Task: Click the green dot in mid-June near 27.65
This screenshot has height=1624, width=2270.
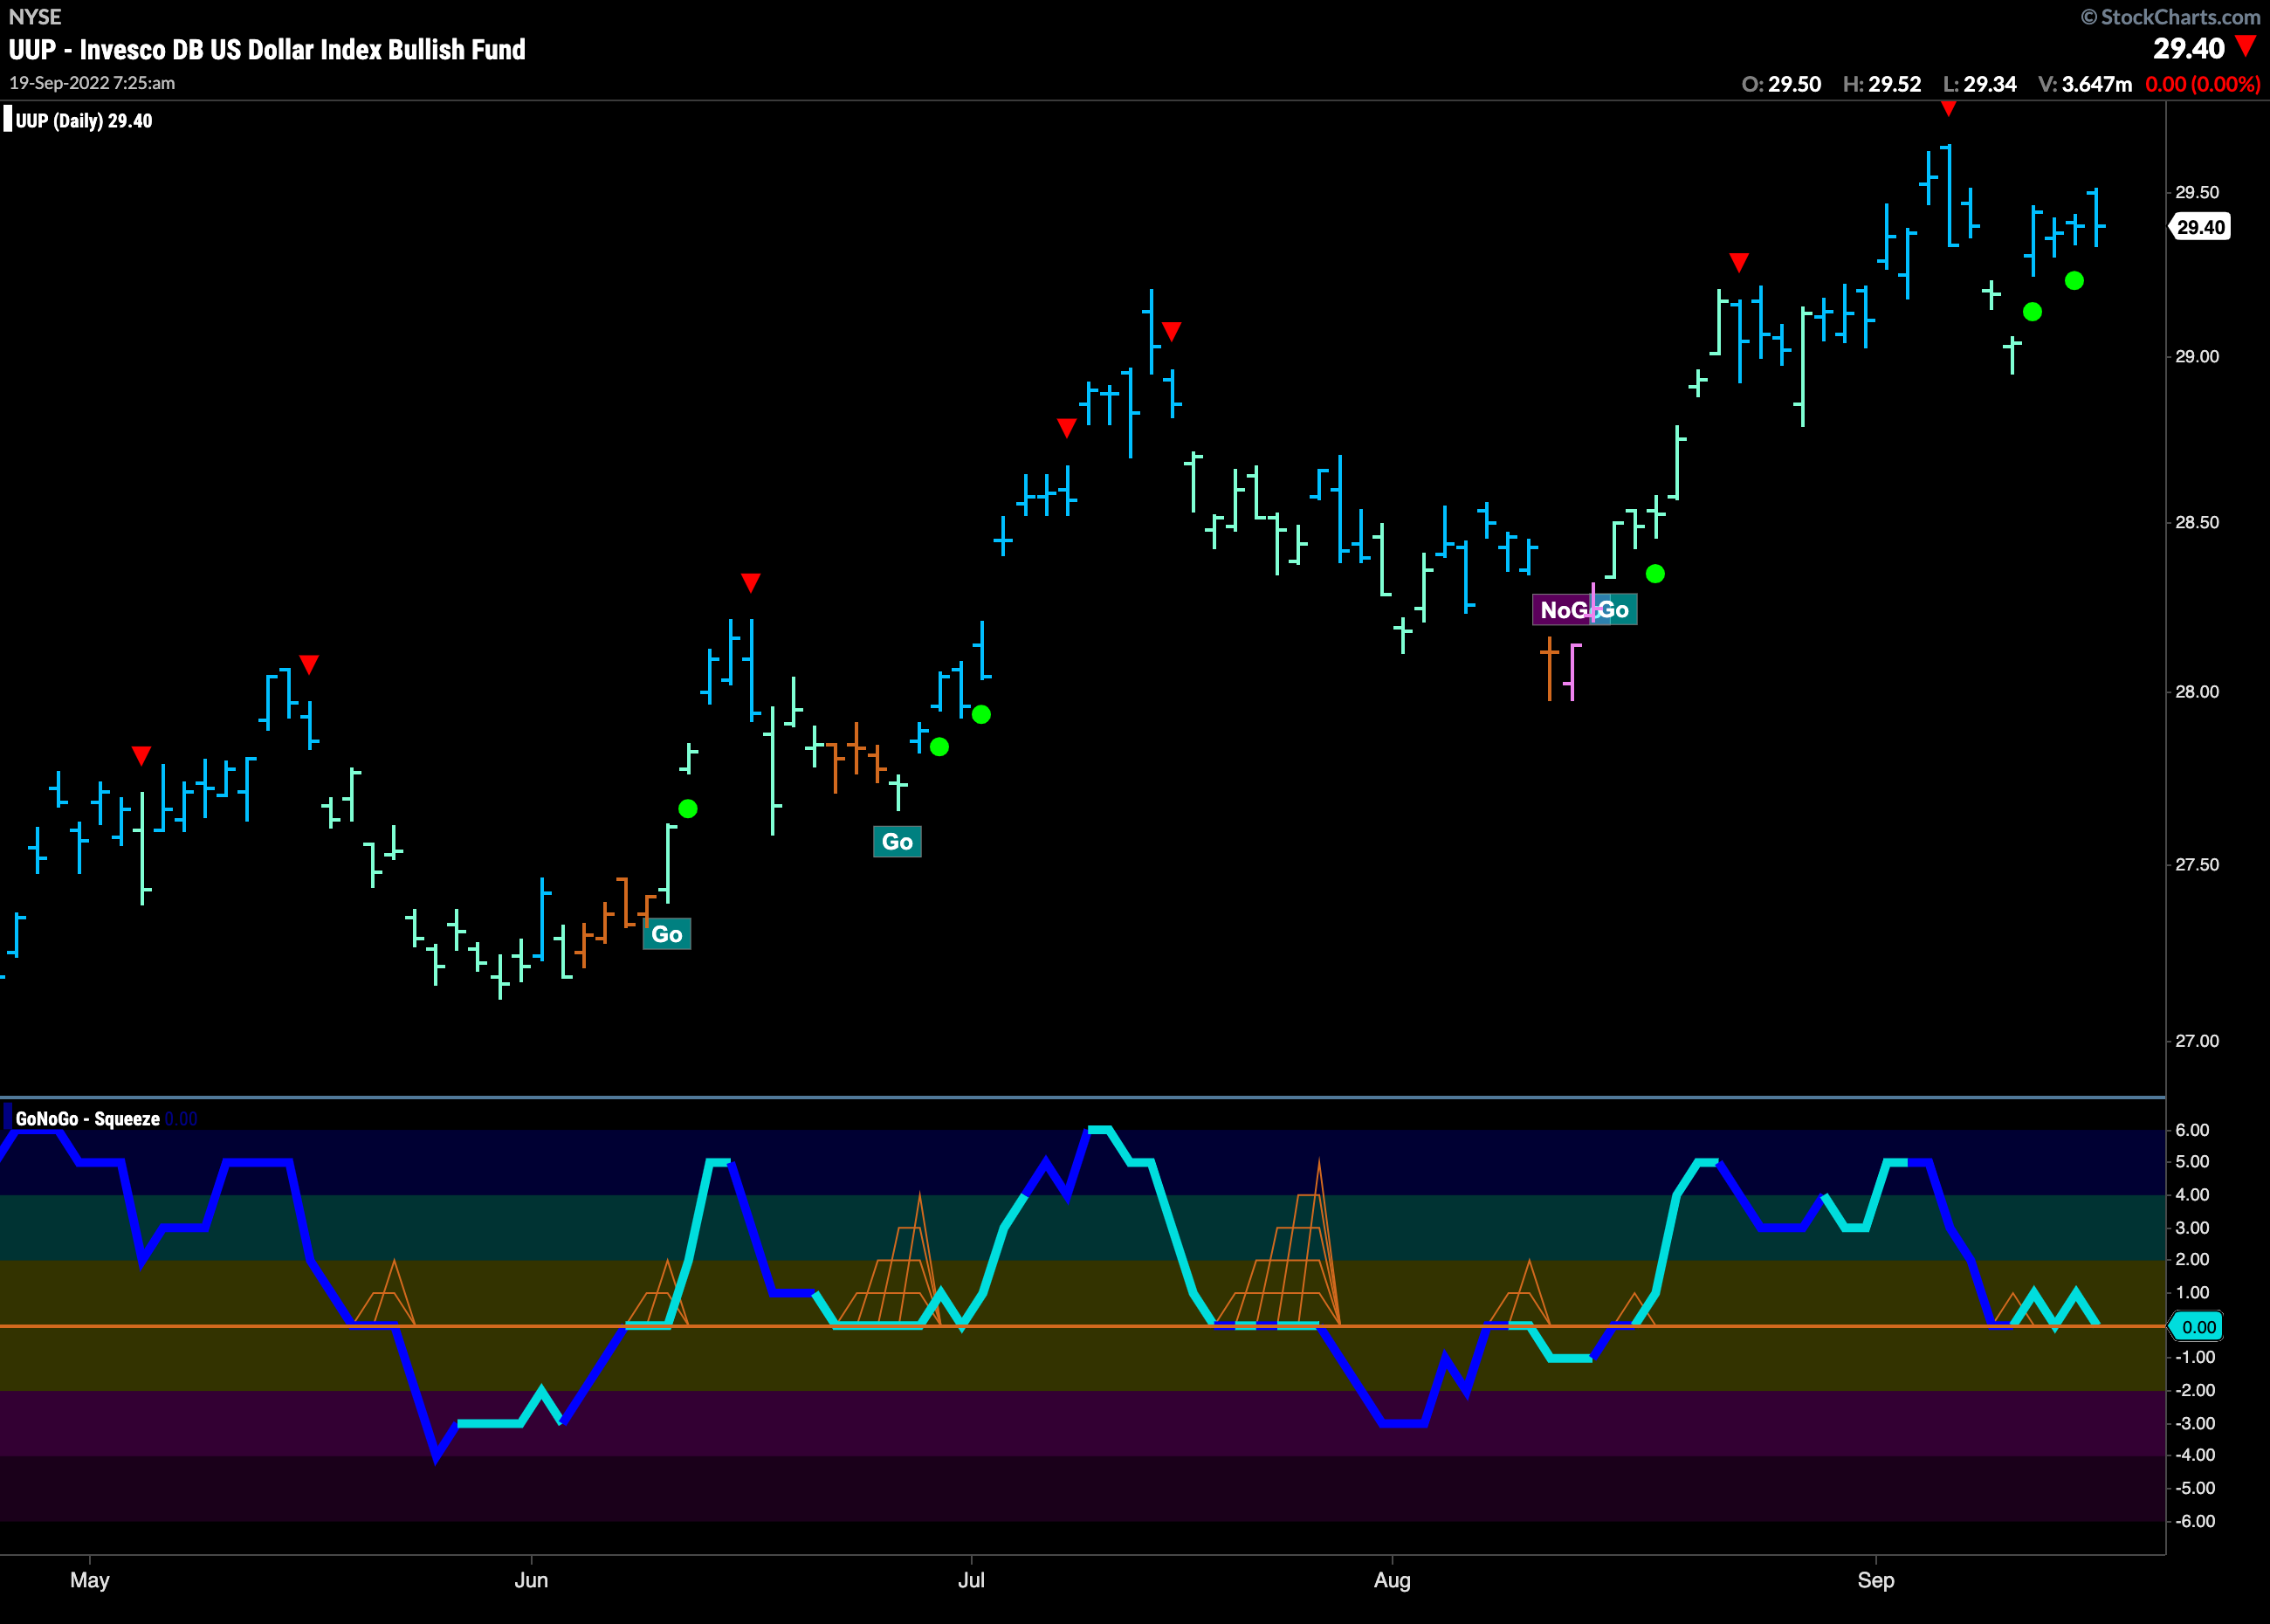Action: pyautogui.click(x=688, y=809)
